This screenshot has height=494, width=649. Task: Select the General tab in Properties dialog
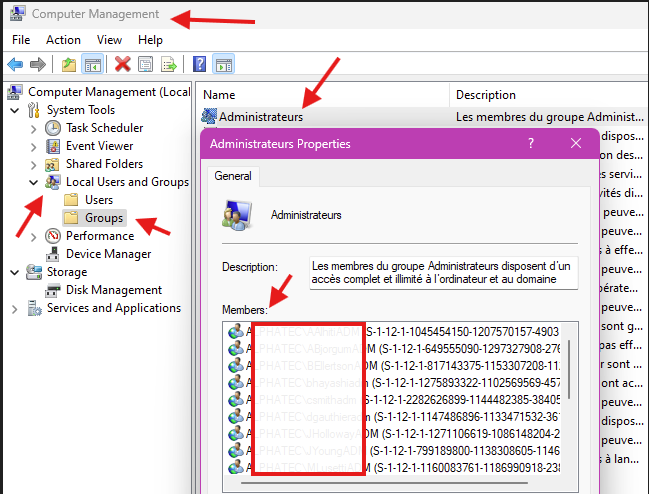point(233,175)
